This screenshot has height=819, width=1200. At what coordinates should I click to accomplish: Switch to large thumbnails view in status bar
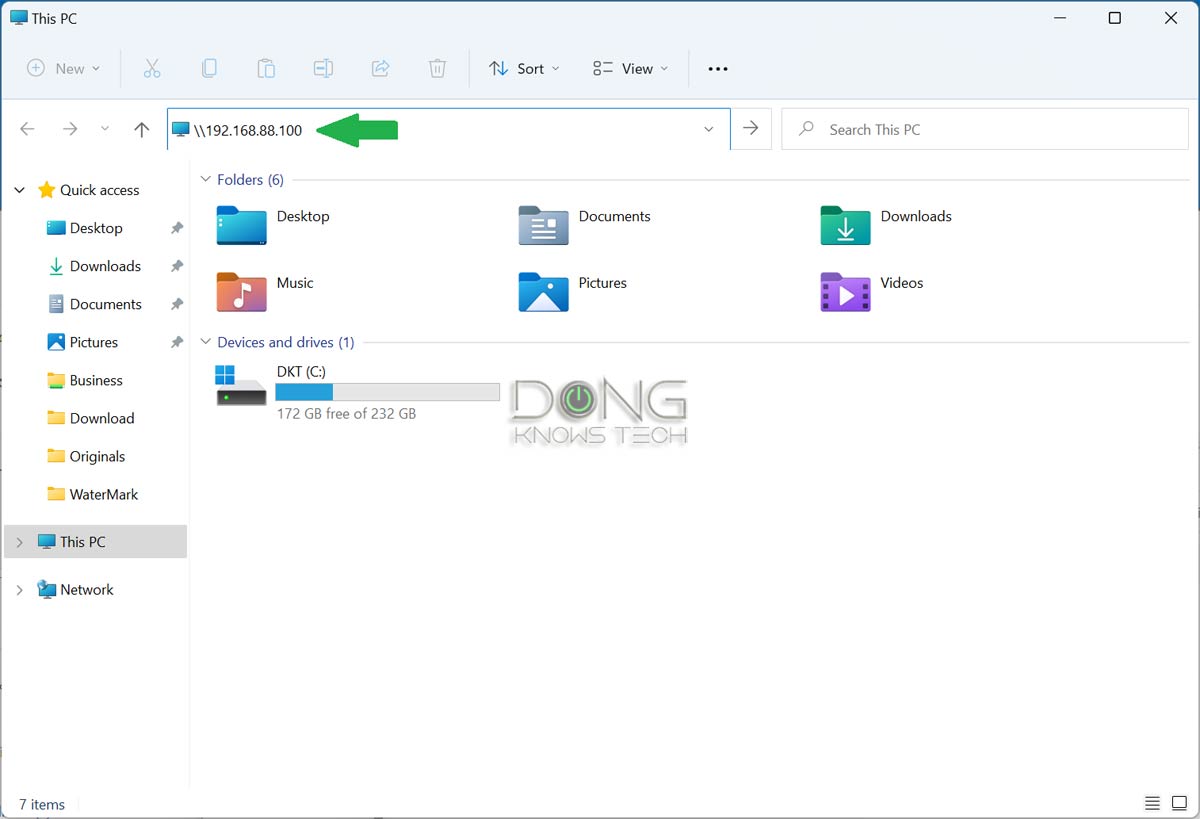[x=1180, y=803]
